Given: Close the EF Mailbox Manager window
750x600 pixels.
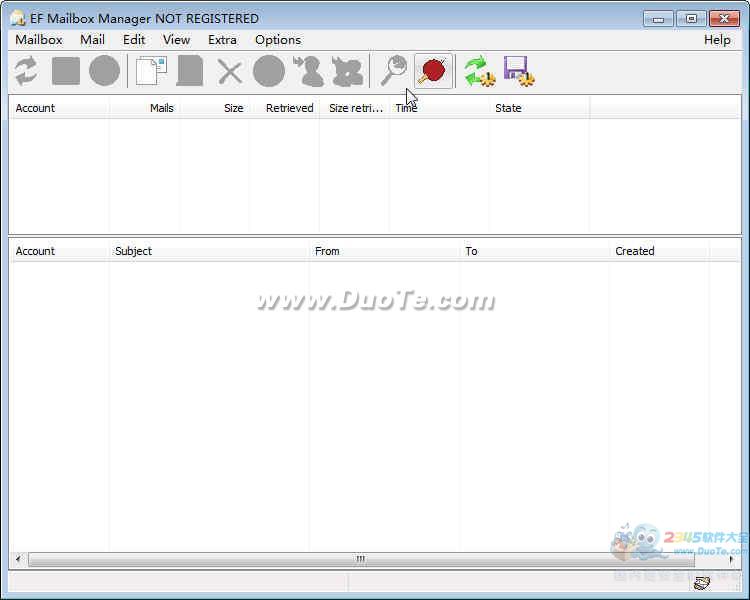Looking at the screenshot, I should (724, 19).
